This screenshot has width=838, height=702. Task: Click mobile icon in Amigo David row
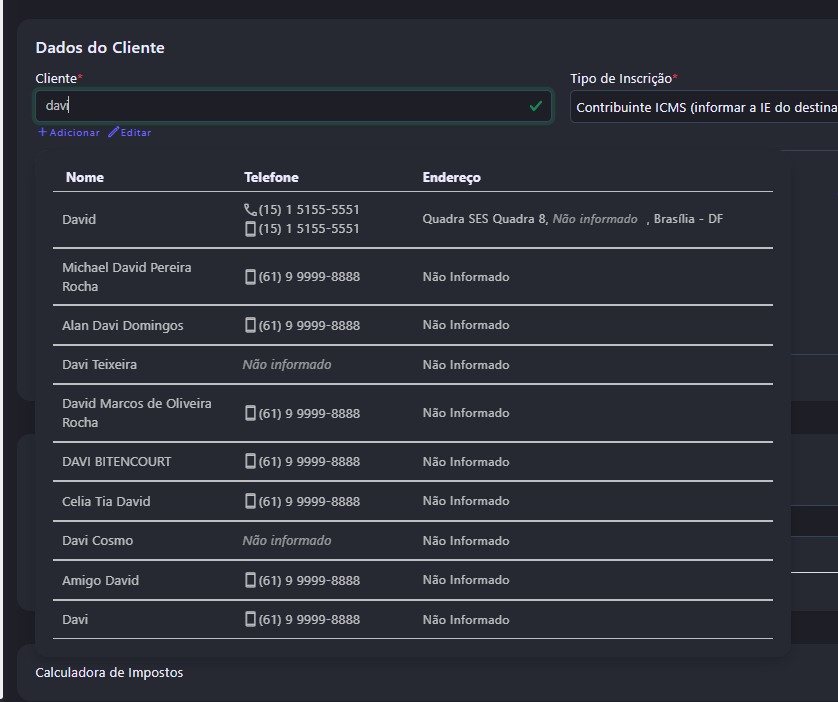pyautogui.click(x=250, y=580)
